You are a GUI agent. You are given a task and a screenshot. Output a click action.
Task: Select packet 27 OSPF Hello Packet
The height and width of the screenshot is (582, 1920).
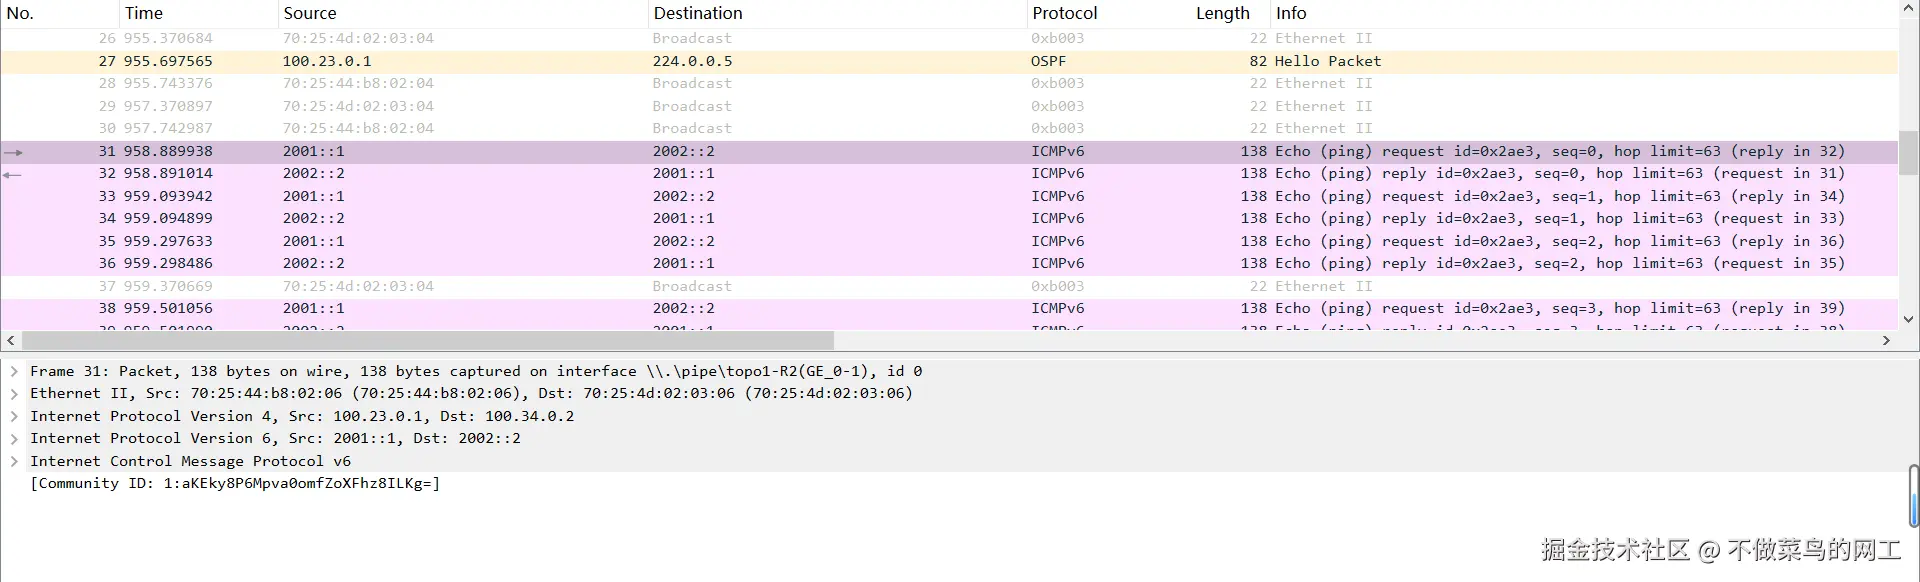[x=949, y=61]
